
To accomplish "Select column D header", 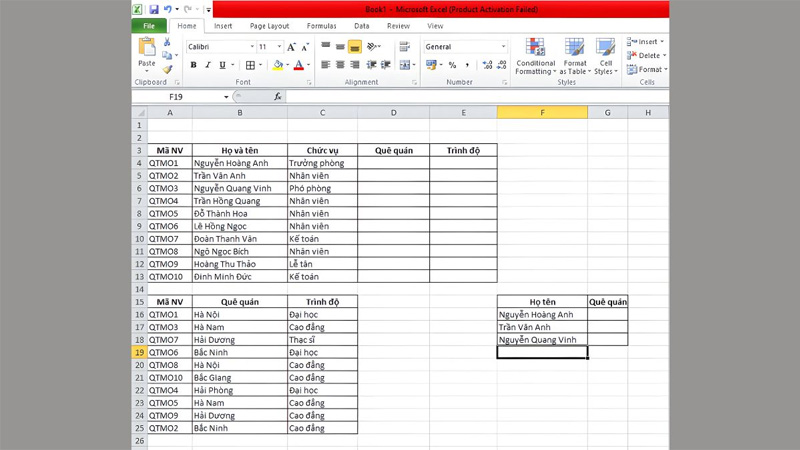I will tap(393, 113).
